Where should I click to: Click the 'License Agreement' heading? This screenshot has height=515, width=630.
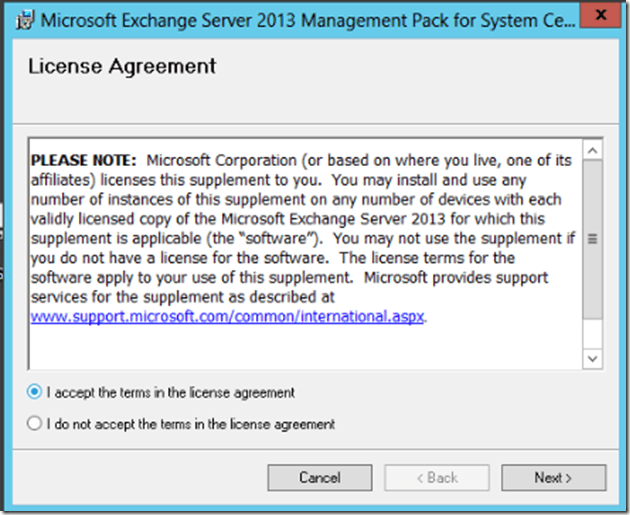pos(122,67)
